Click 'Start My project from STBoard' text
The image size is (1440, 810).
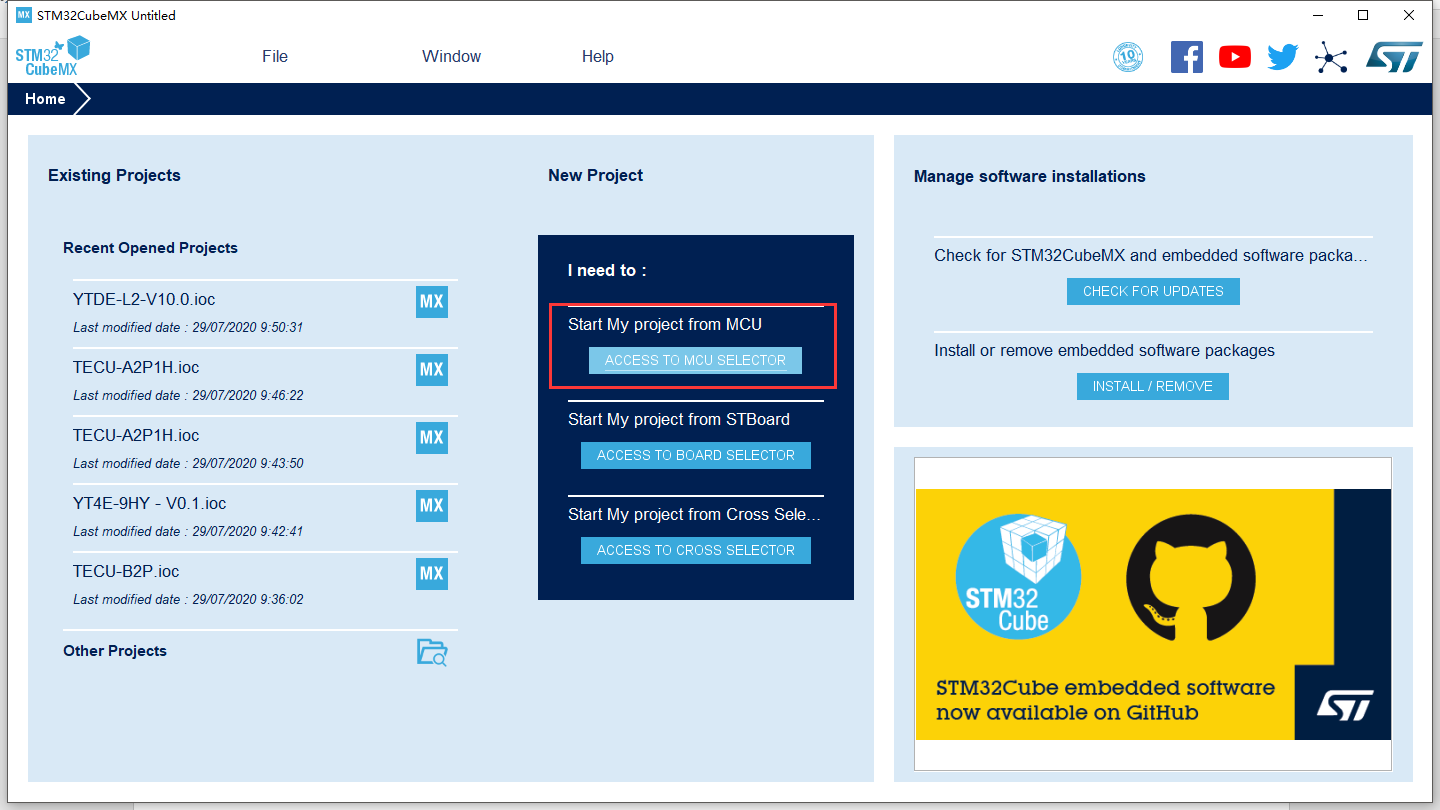tap(679, 419)
